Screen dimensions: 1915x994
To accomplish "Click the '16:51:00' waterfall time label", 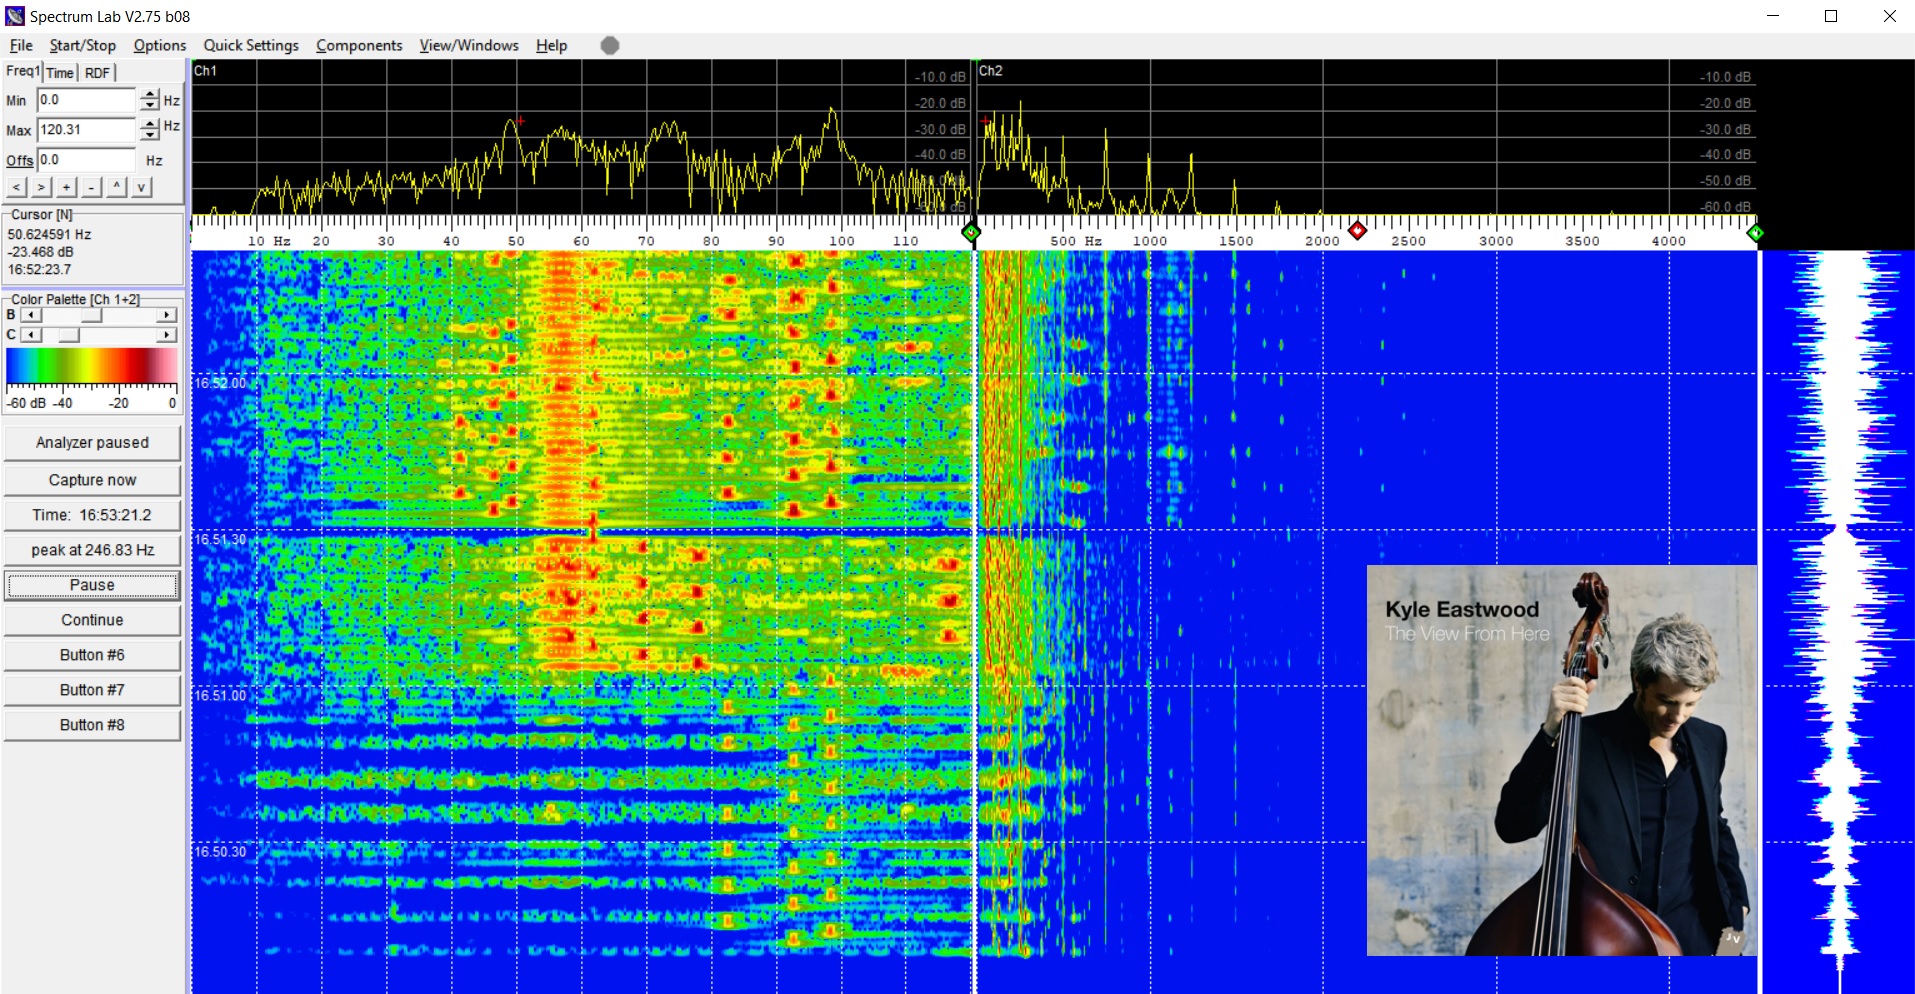I will tap(220, 695).
